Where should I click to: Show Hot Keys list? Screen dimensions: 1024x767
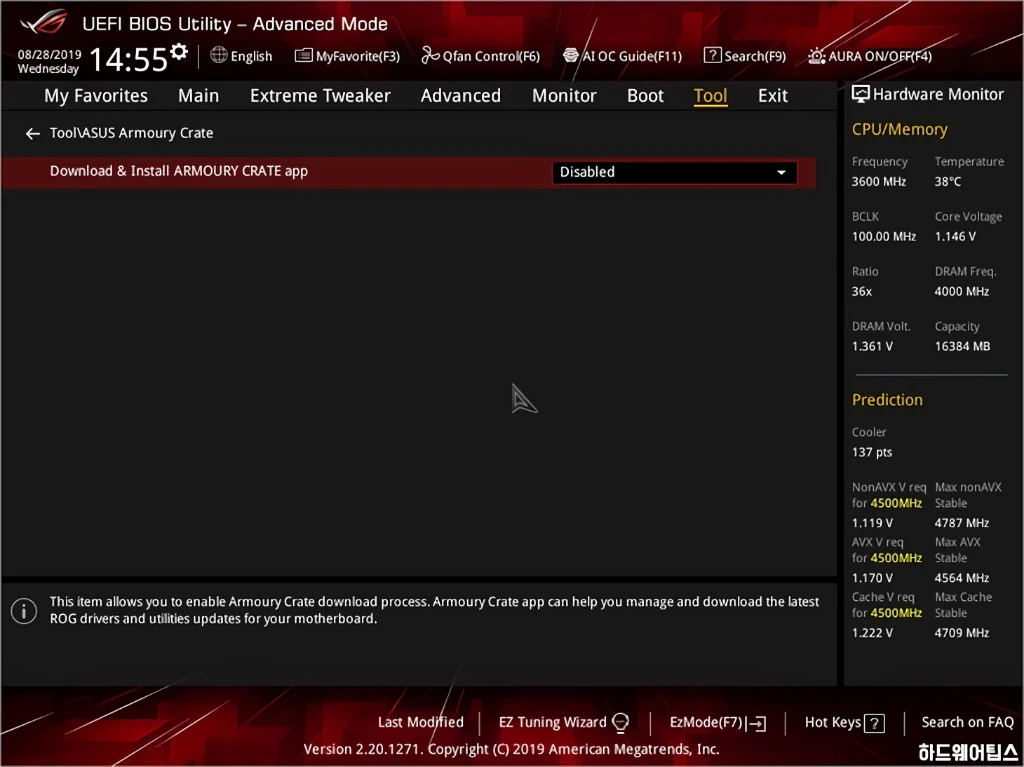click(x=844, y=723)
